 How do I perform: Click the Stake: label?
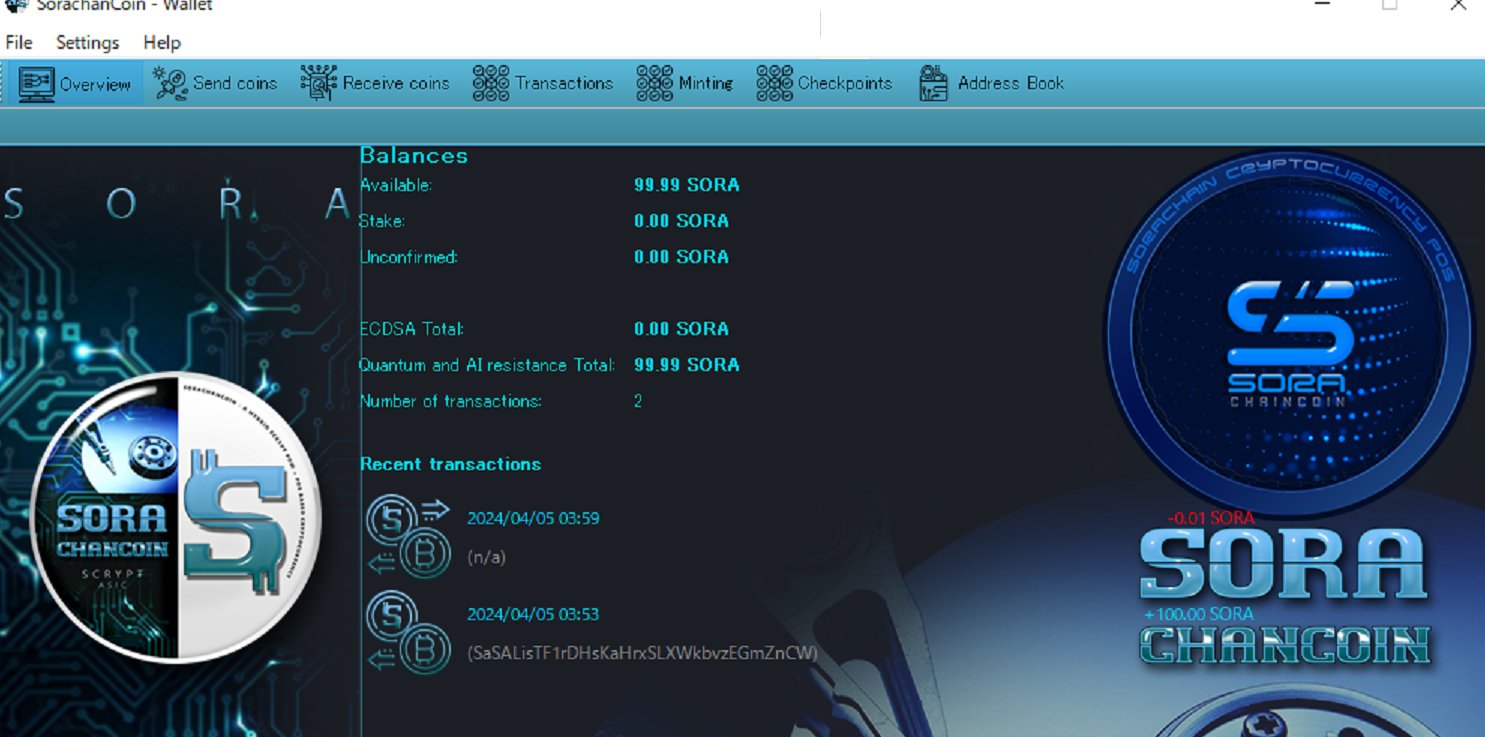[x=382, y=221]
